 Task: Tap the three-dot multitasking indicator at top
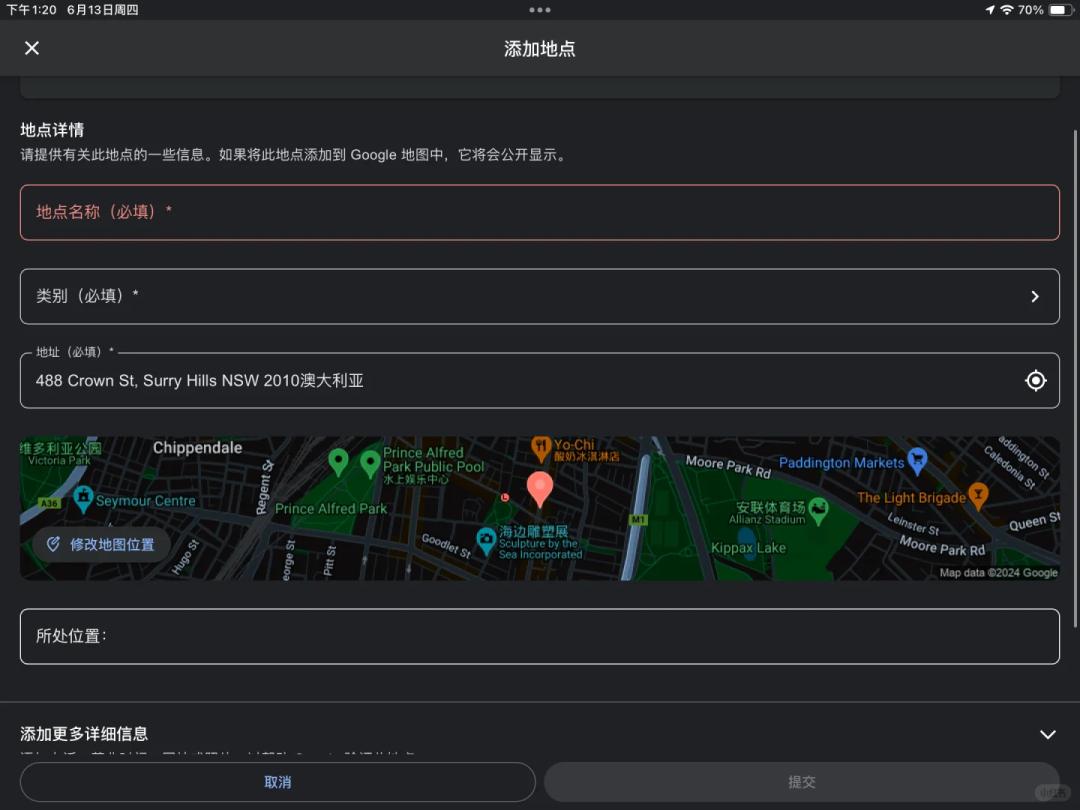tap(540, 10)
